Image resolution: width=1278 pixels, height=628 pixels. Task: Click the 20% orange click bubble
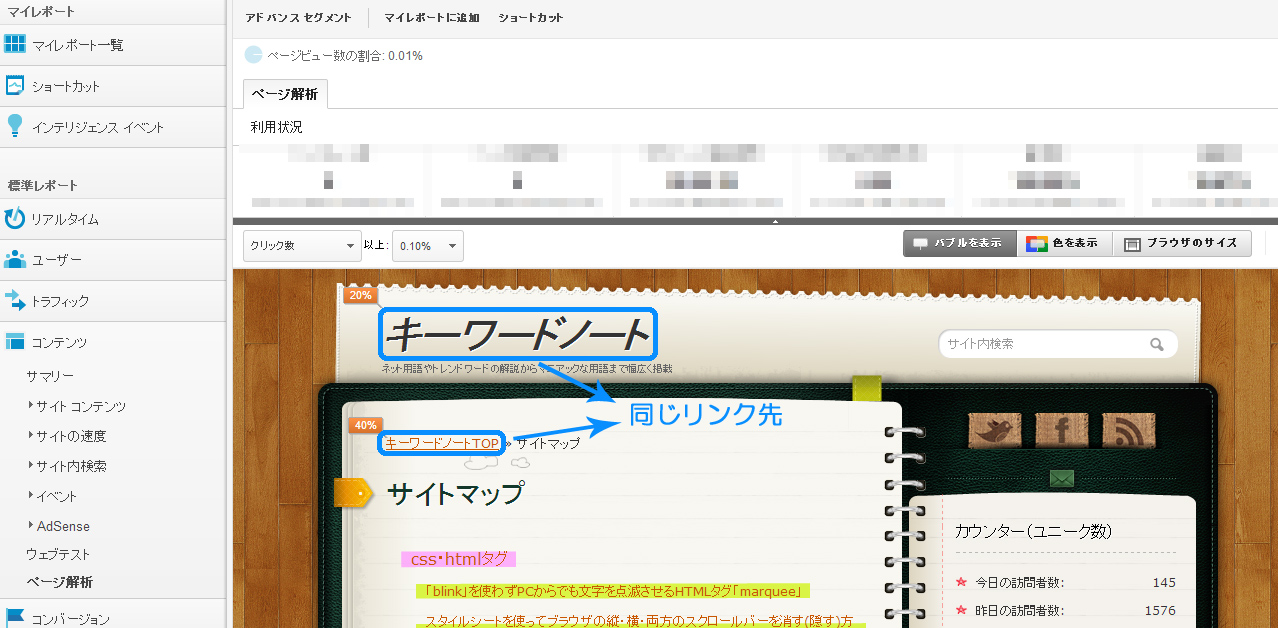coord(360,295)
